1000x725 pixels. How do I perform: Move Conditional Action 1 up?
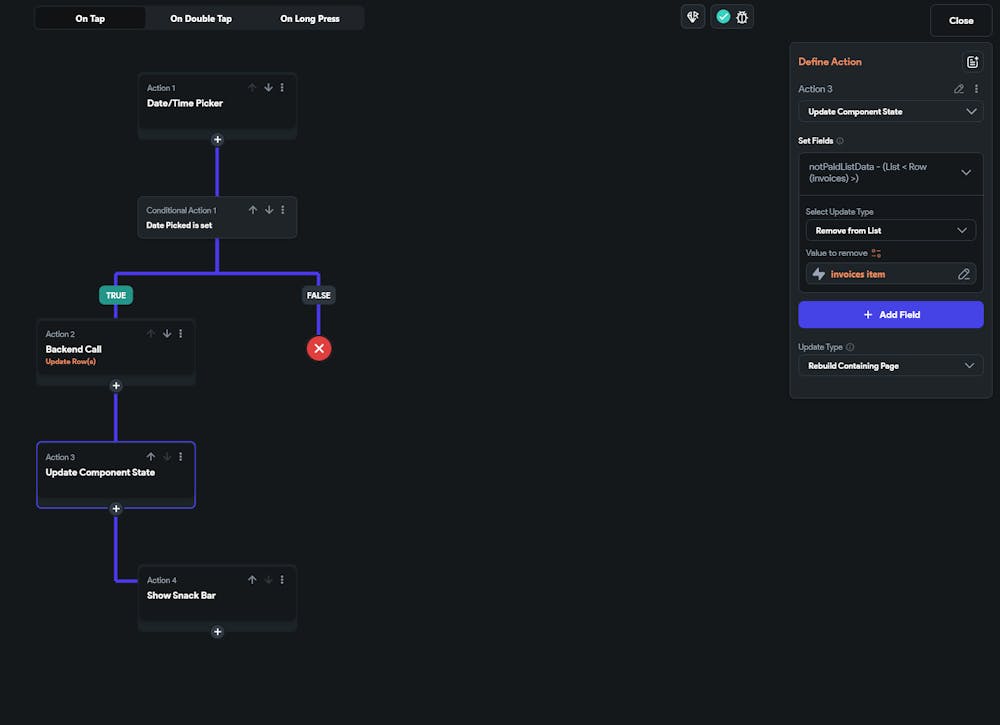[x=253, y=210]
